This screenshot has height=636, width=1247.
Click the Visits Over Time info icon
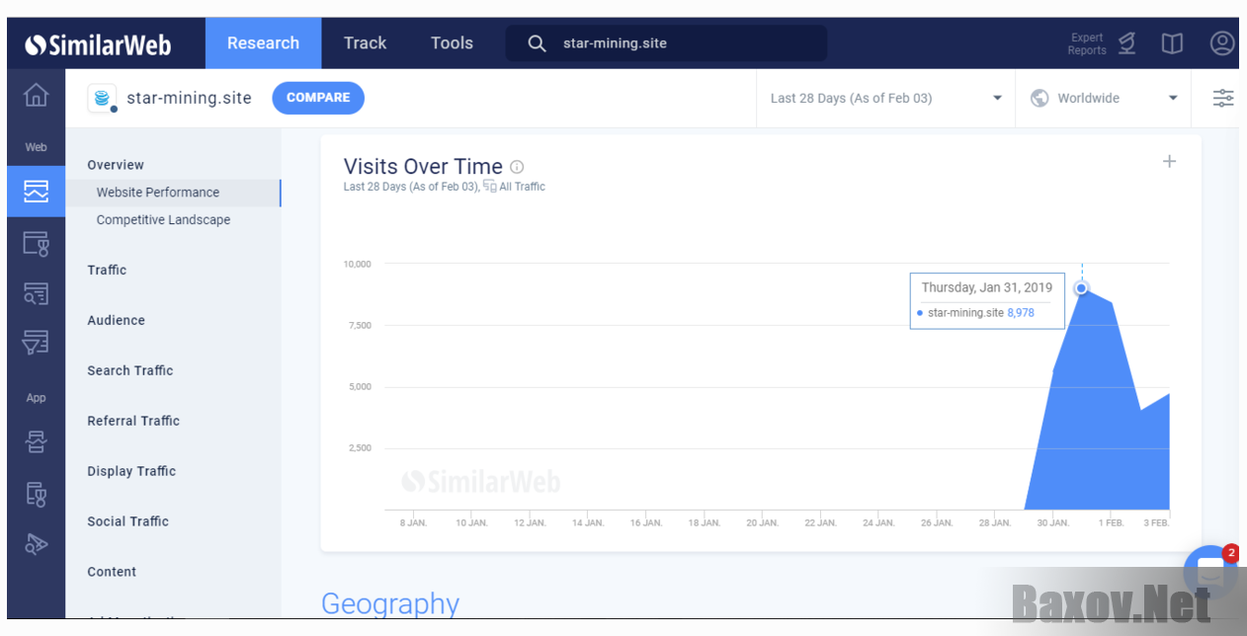517,167
